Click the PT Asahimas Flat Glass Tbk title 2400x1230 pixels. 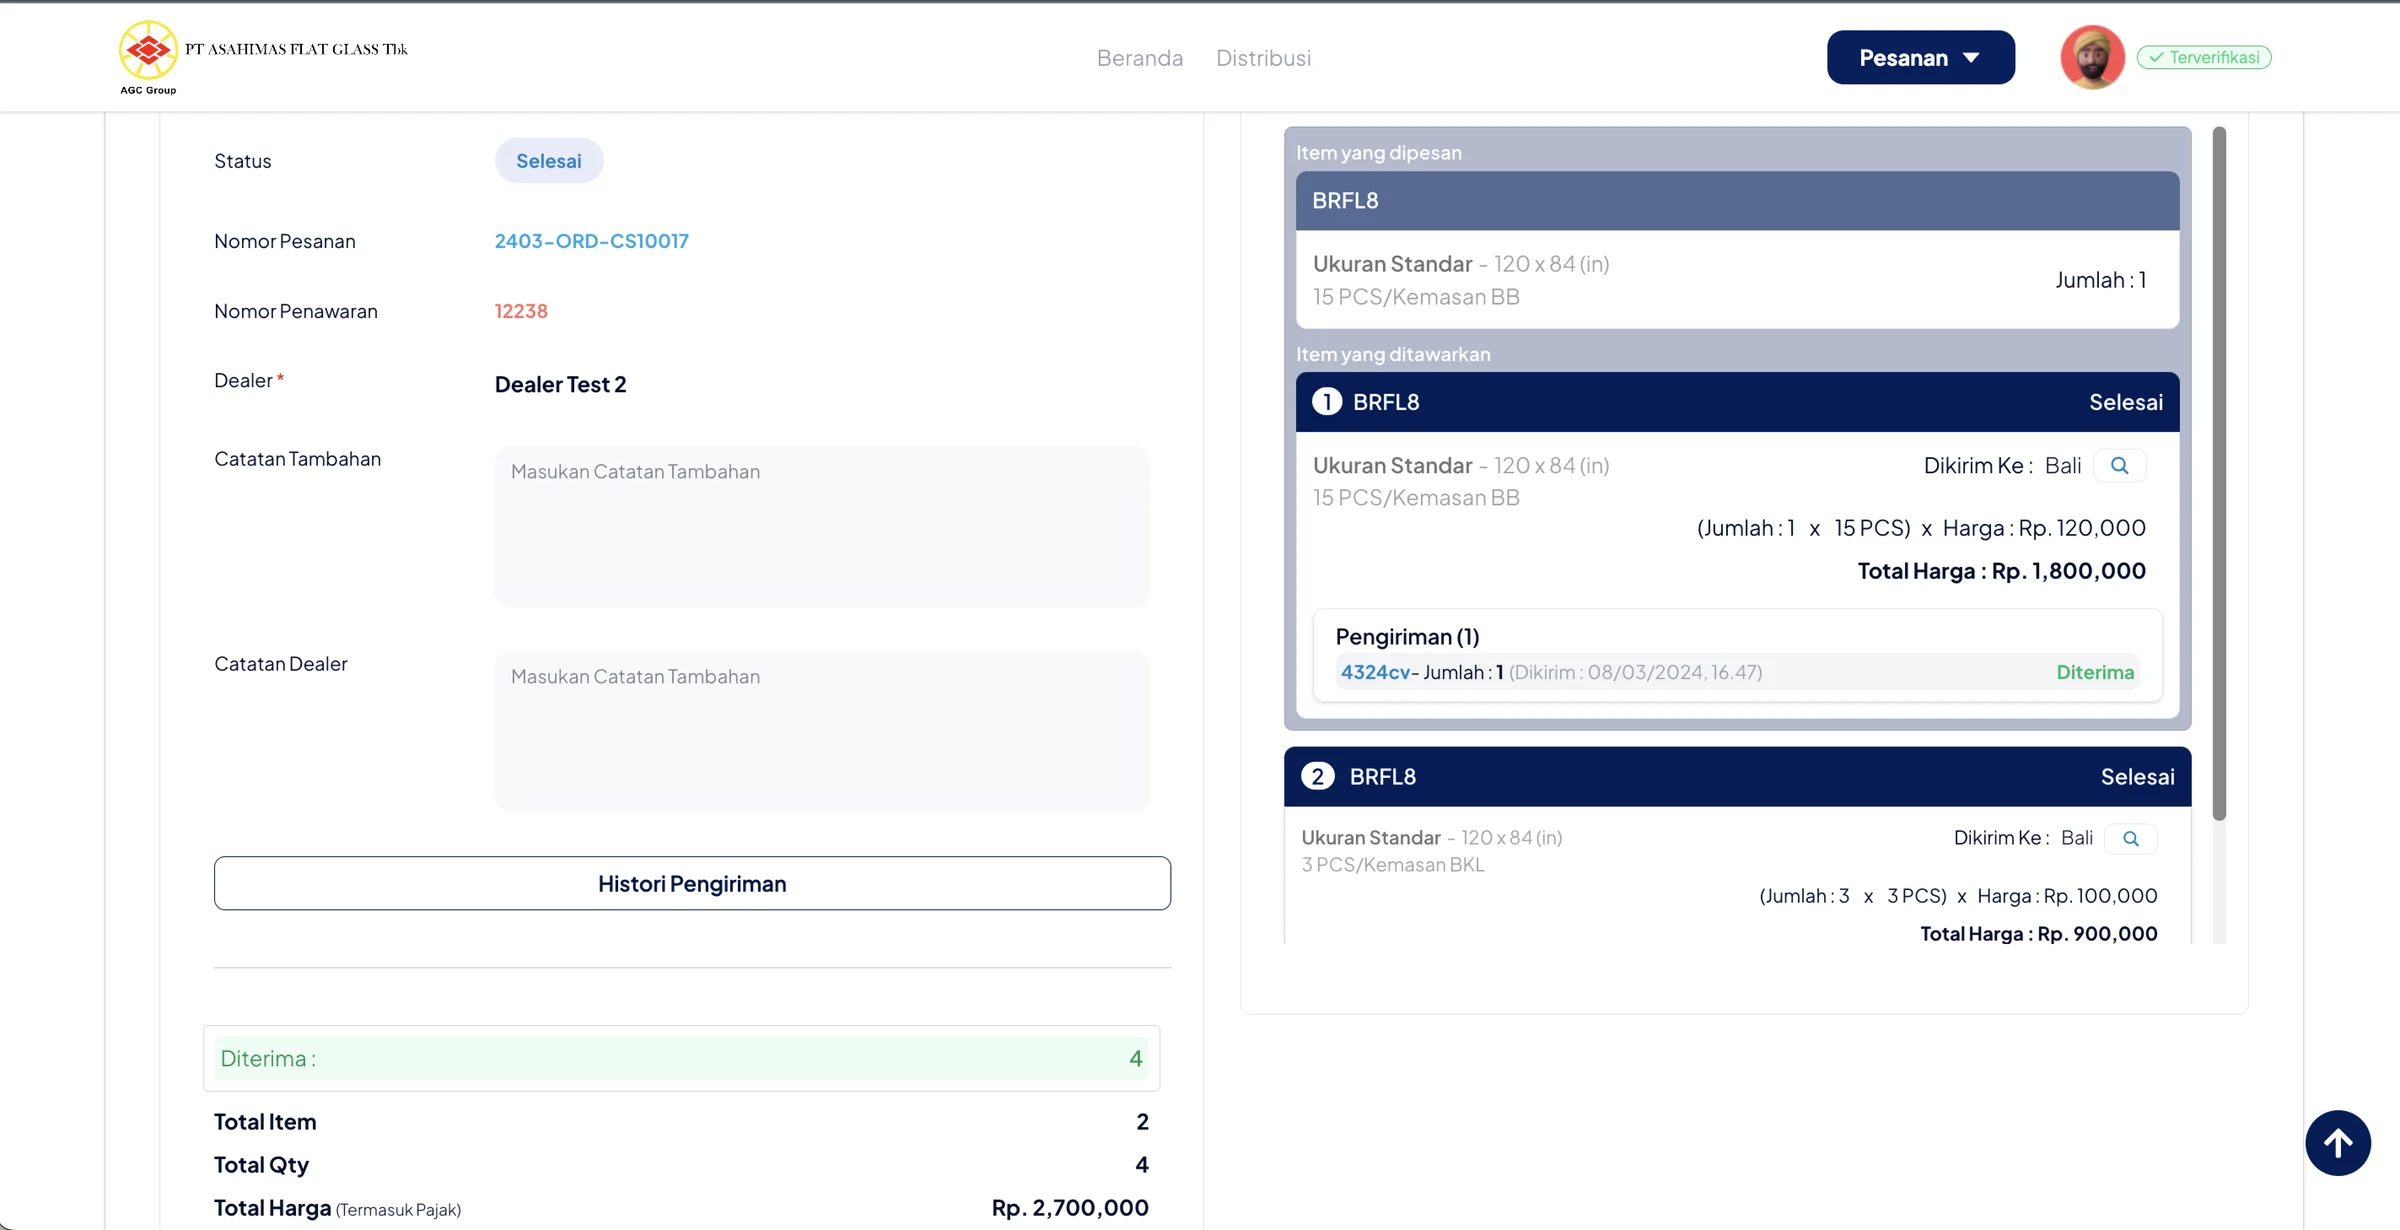[x=296, y=49]
